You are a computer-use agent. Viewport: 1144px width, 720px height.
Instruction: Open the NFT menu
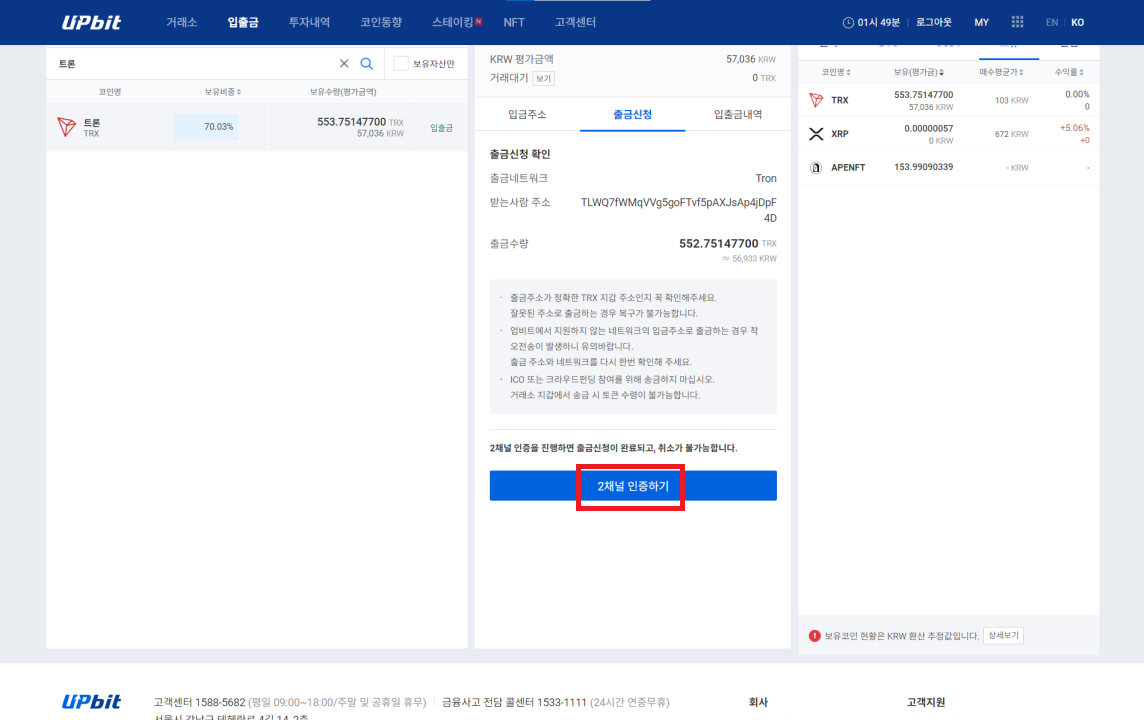(514, 23)
